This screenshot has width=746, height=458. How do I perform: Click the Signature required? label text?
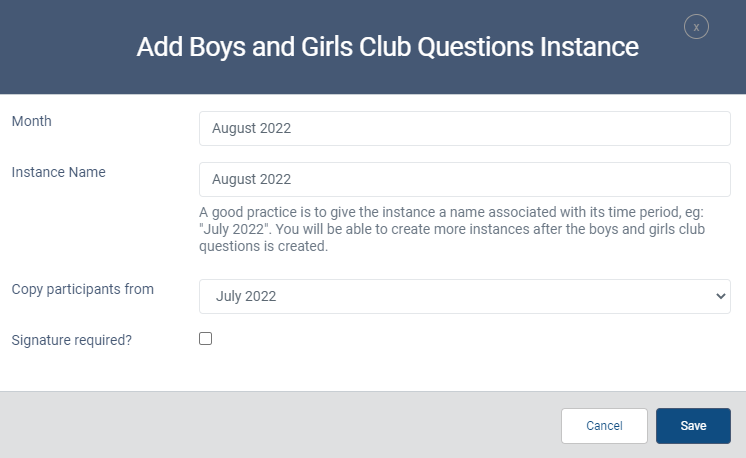[71, 340]
